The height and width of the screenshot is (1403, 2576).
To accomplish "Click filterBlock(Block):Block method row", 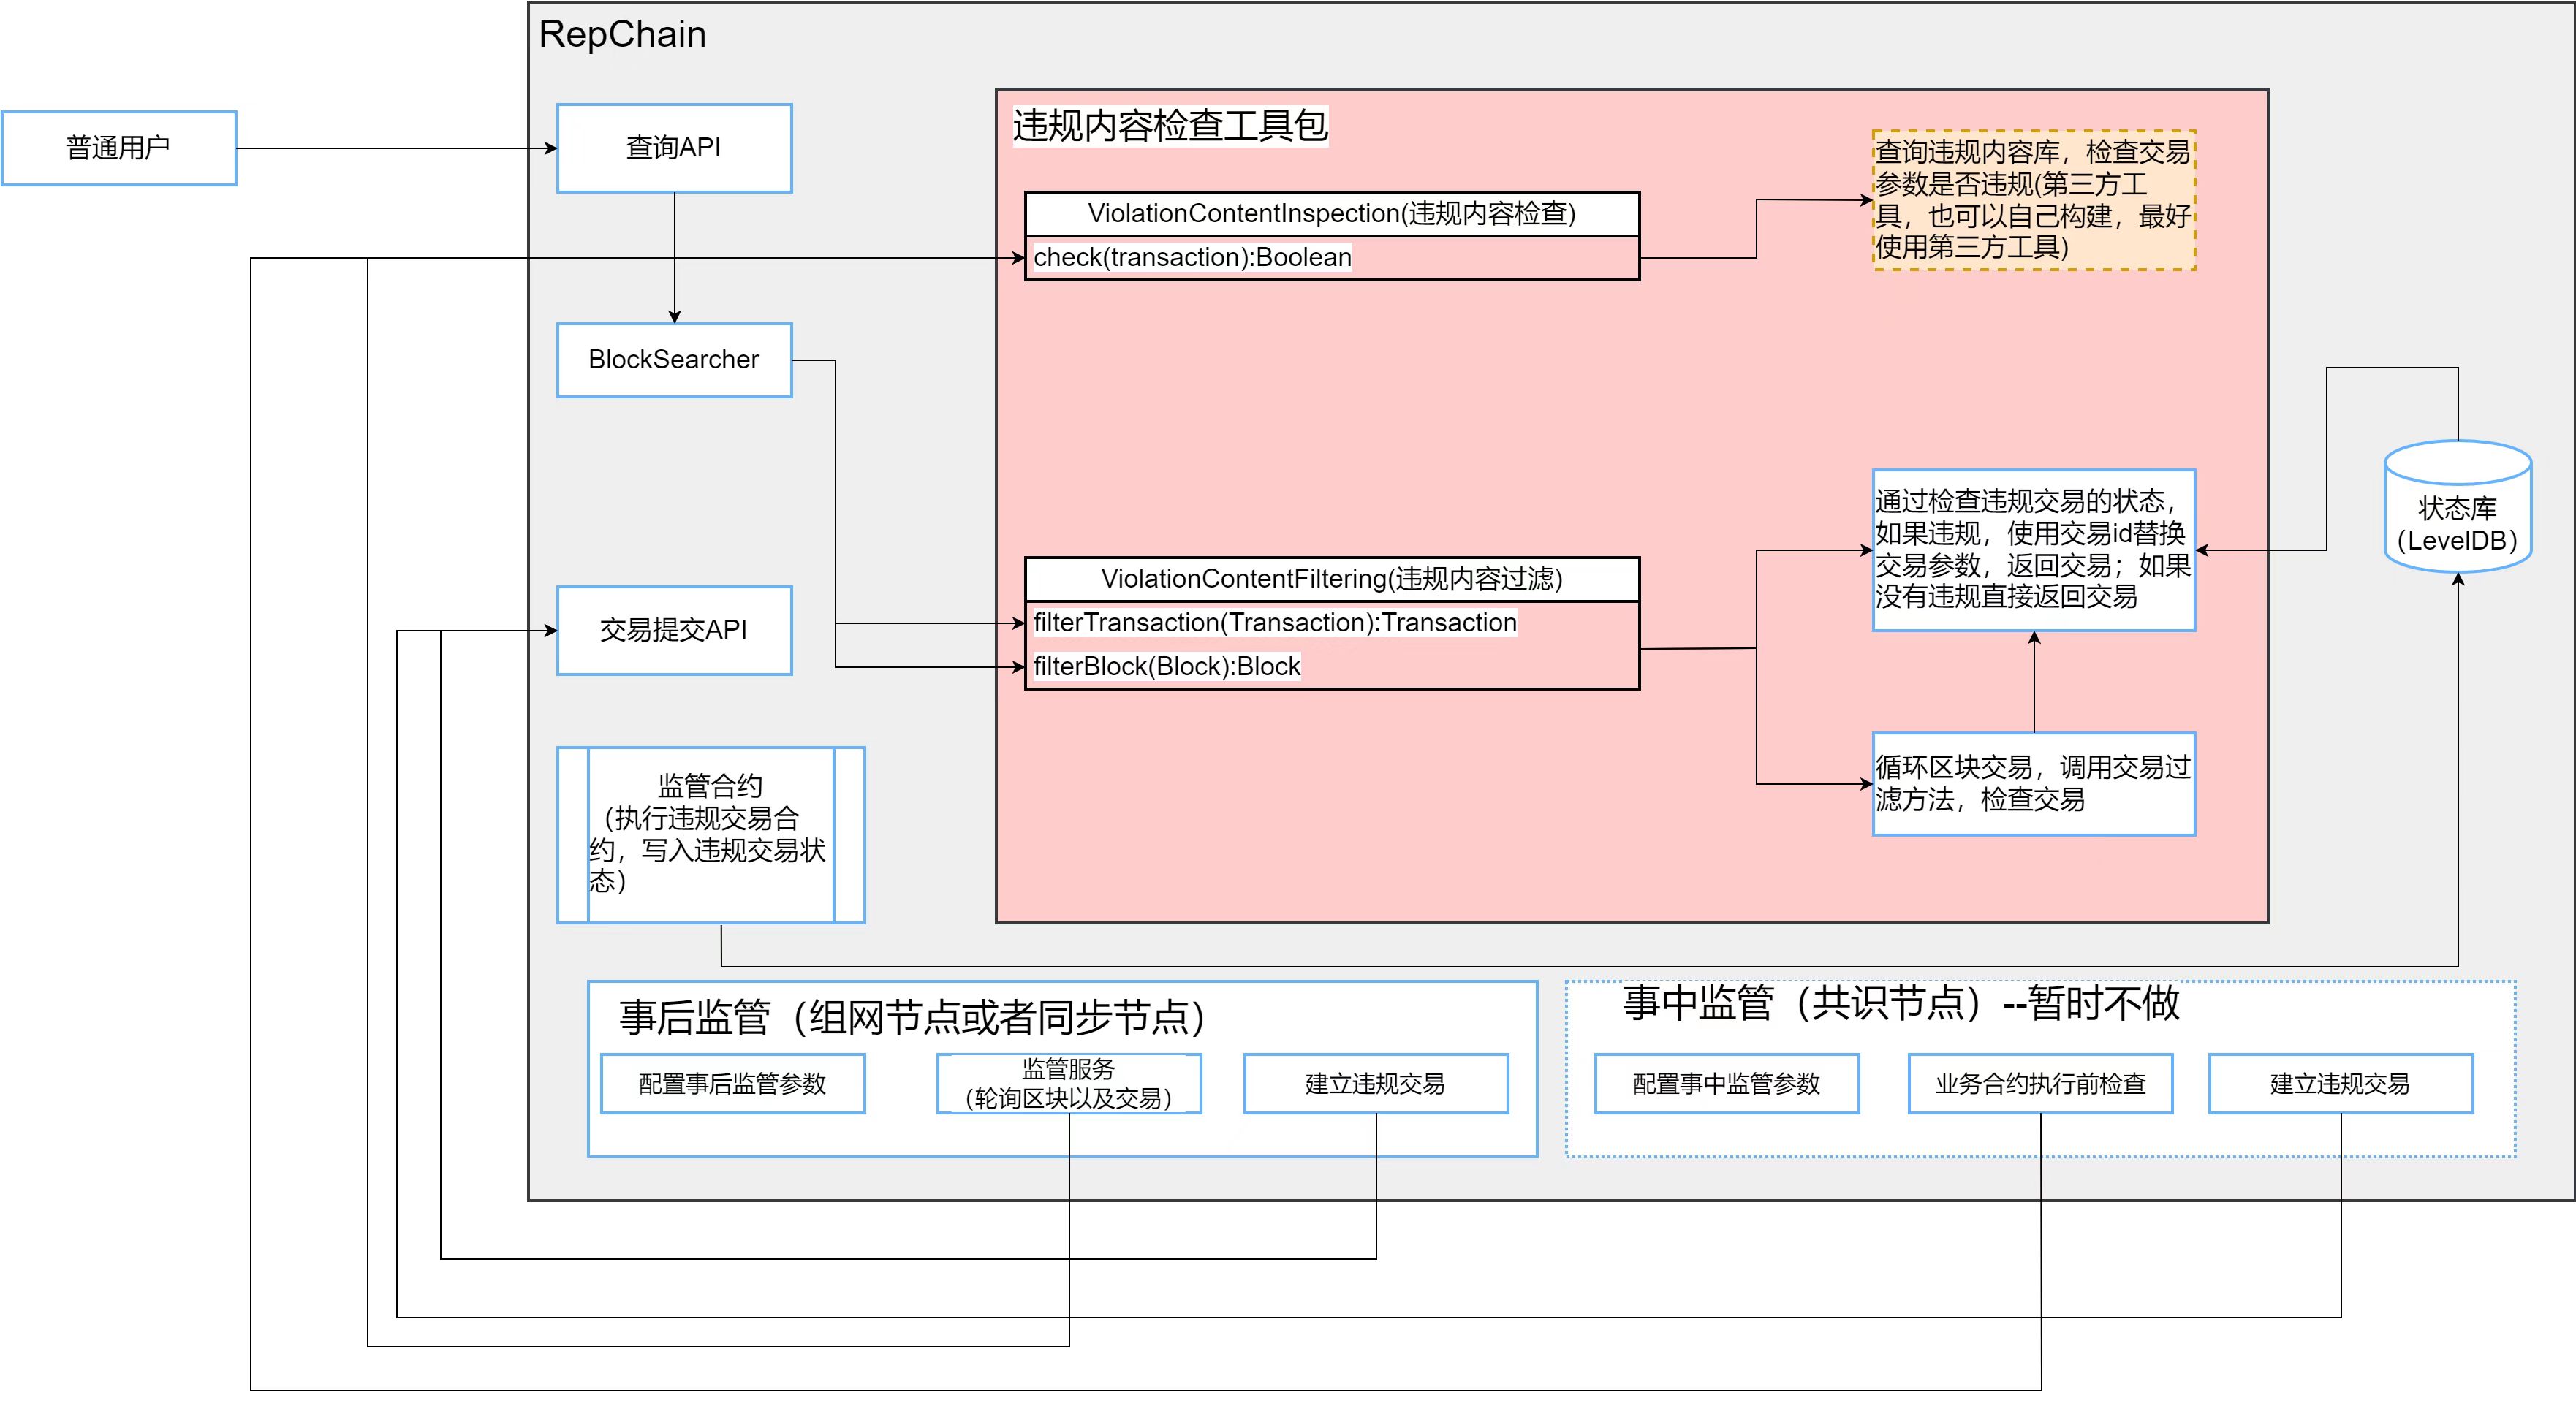I will (x=1332, y=667).
